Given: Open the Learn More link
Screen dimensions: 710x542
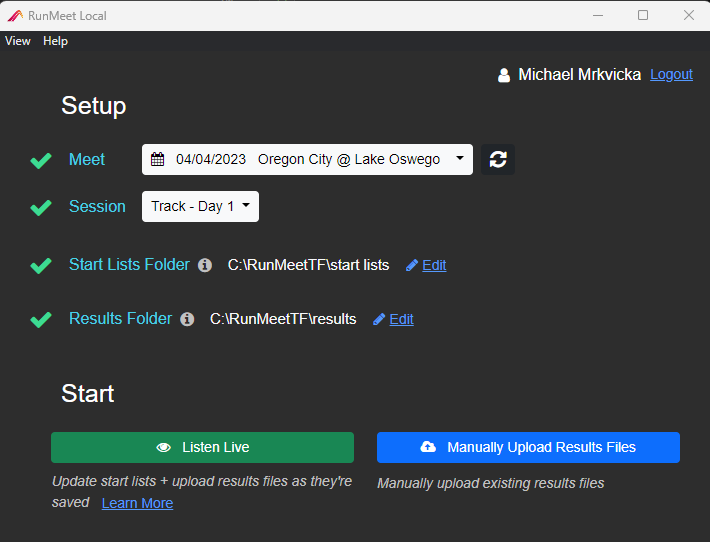Looking at the screenshot, I should [x=137, y=504].
